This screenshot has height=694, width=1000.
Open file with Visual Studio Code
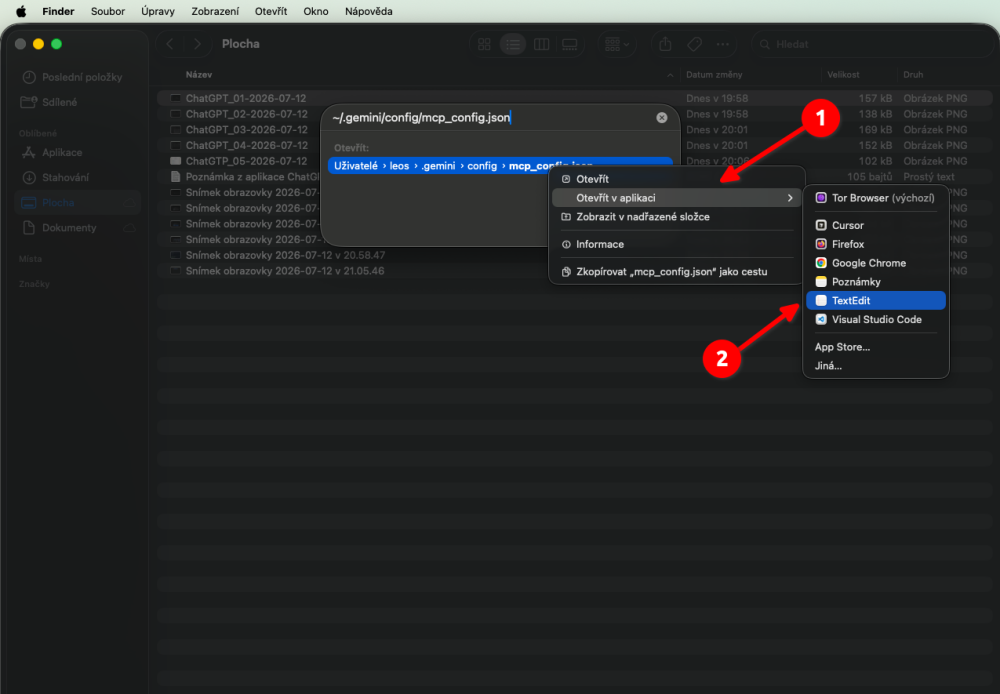875,320
